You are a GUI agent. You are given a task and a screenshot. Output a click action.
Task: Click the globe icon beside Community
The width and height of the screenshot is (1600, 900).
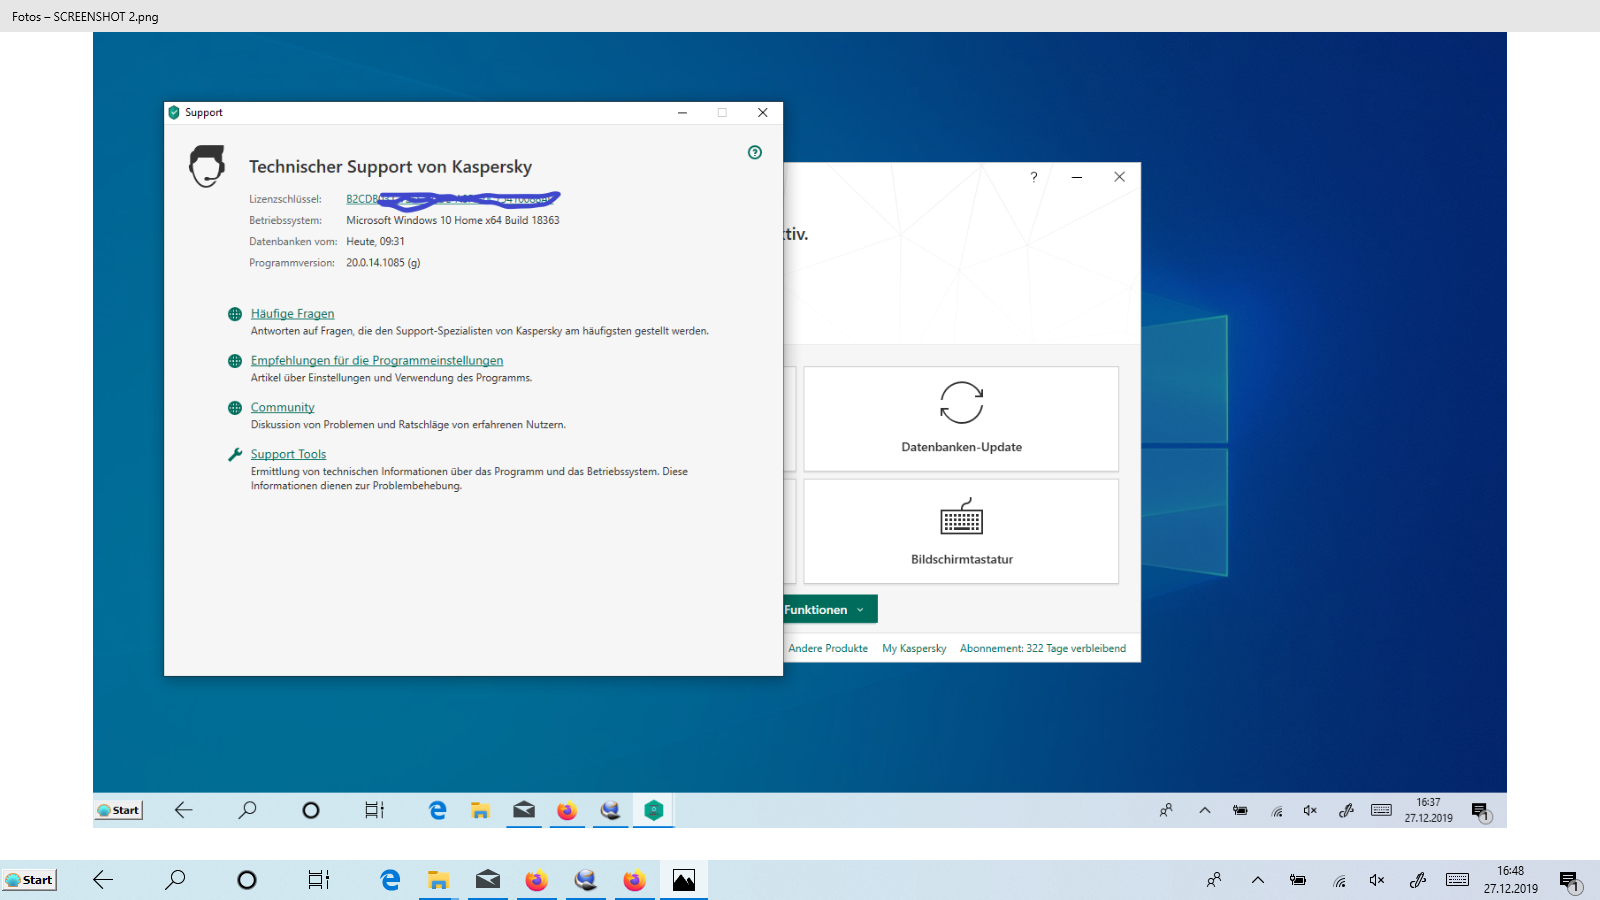[235, 408]
